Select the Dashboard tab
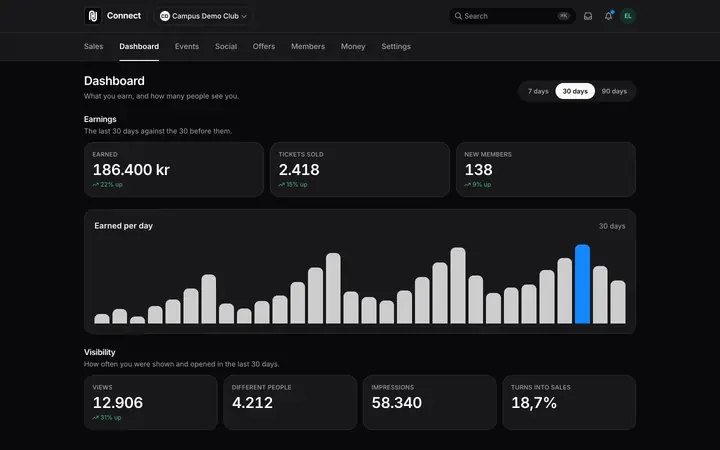720x450 pixels. (x=139, y=46)
